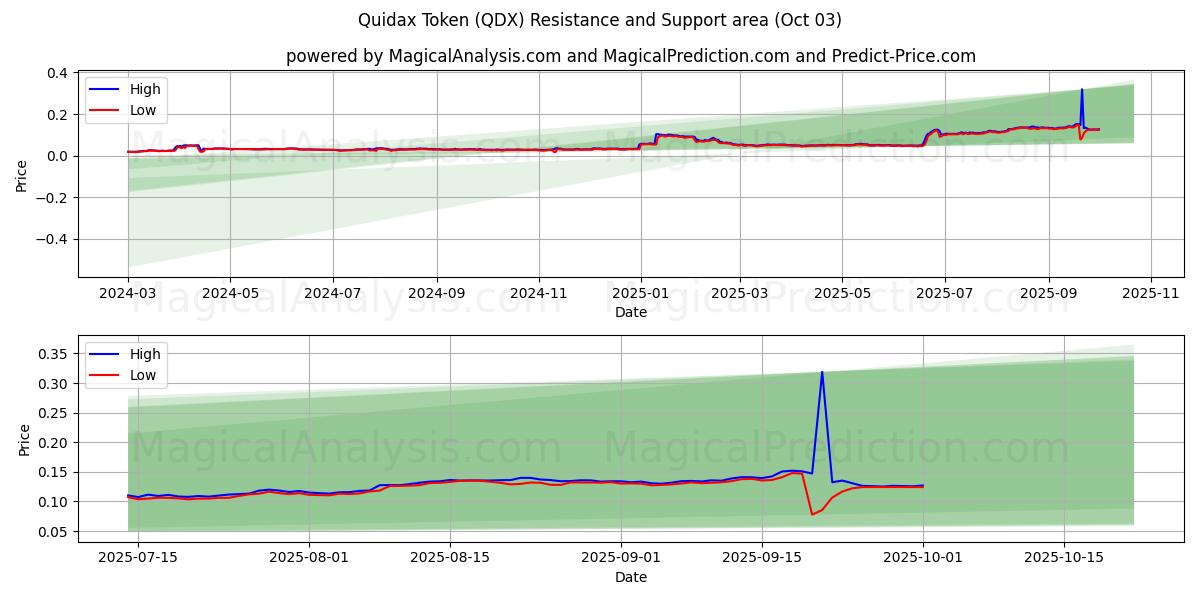Click the lowest point of the red dip in bottom chart
1200x600 pixels.
tap(812, 514)
